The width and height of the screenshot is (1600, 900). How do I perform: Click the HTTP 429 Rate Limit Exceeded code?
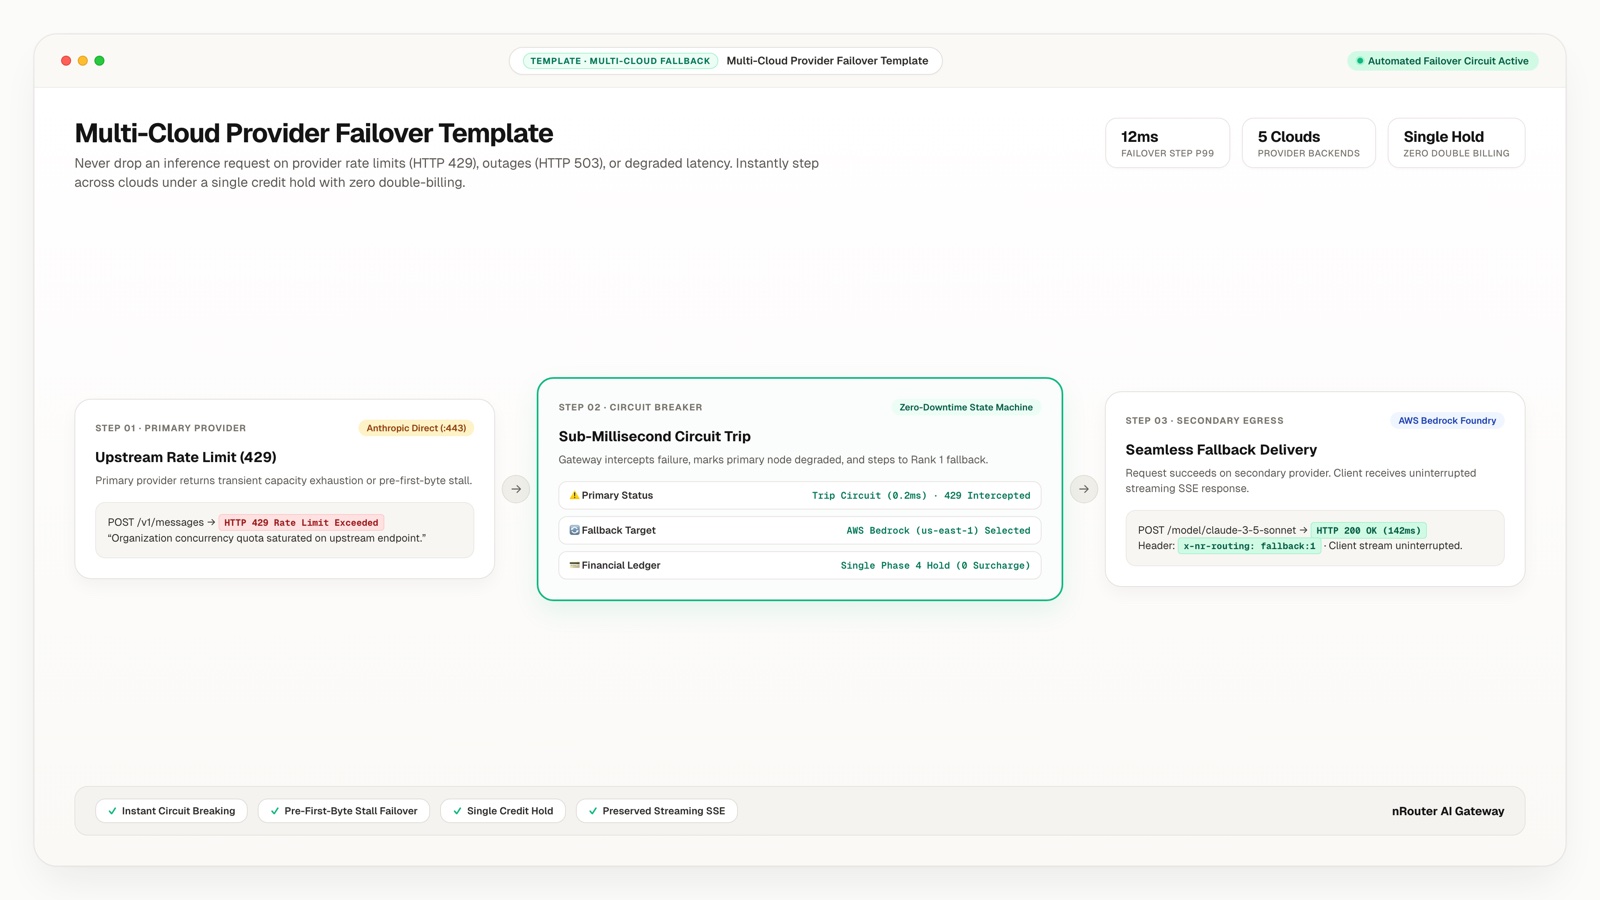click(x=301, y=523)
